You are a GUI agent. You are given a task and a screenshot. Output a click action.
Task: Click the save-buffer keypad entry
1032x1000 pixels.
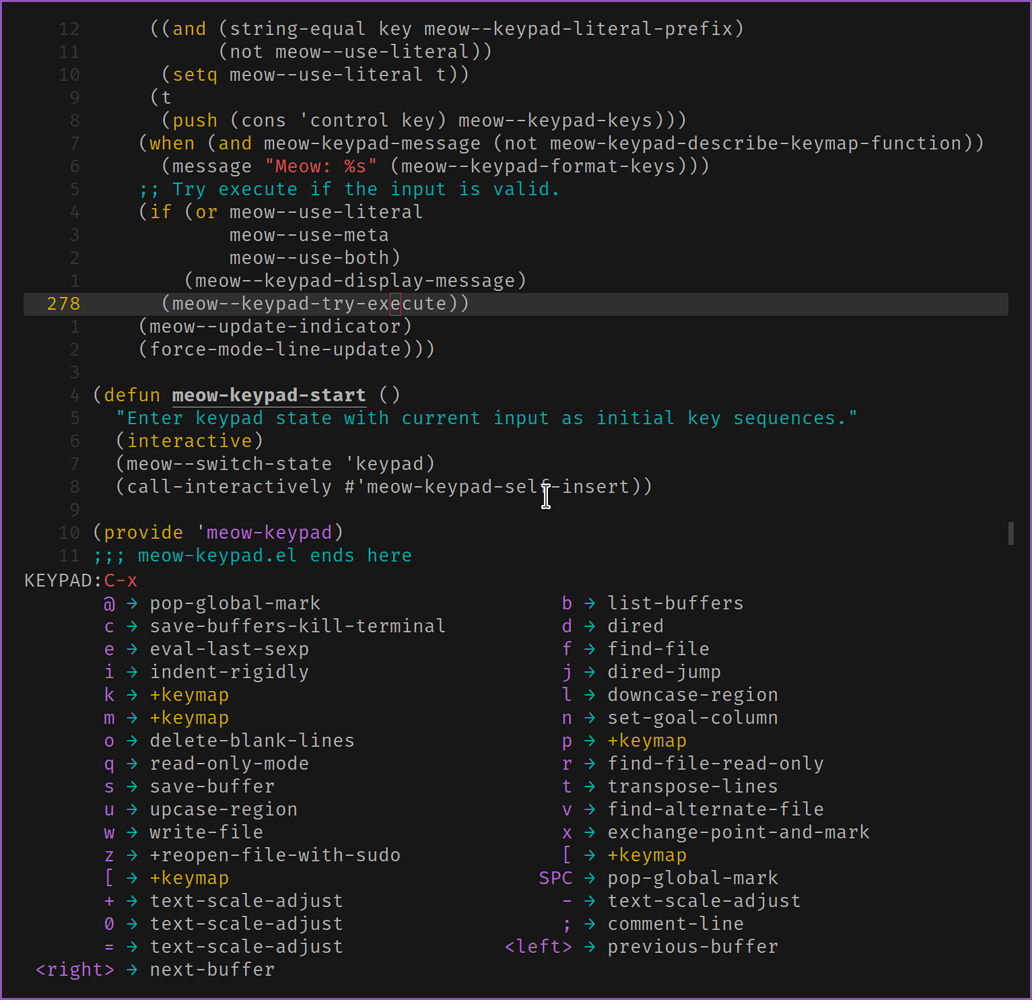(x=212, y=786)
